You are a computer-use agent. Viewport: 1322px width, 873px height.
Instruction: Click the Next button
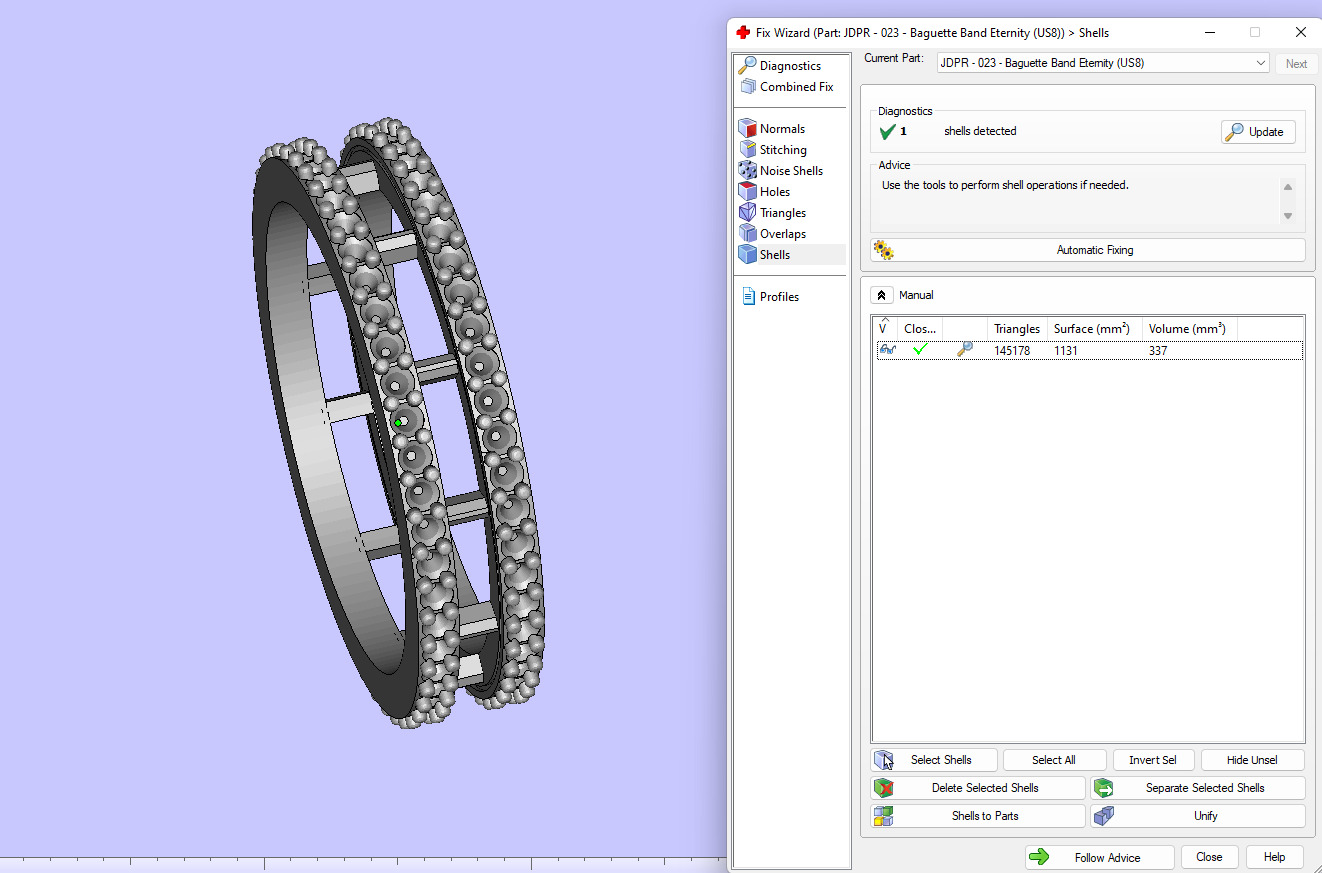click(x=1296, y=63)
